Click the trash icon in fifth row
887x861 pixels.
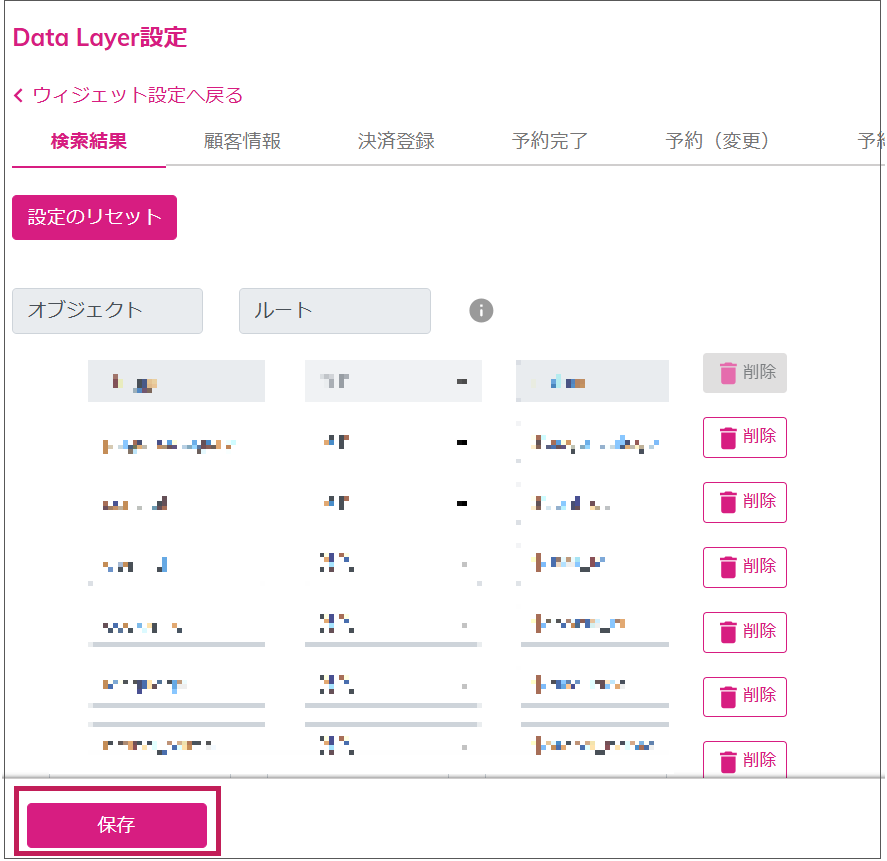click(728, 632)
